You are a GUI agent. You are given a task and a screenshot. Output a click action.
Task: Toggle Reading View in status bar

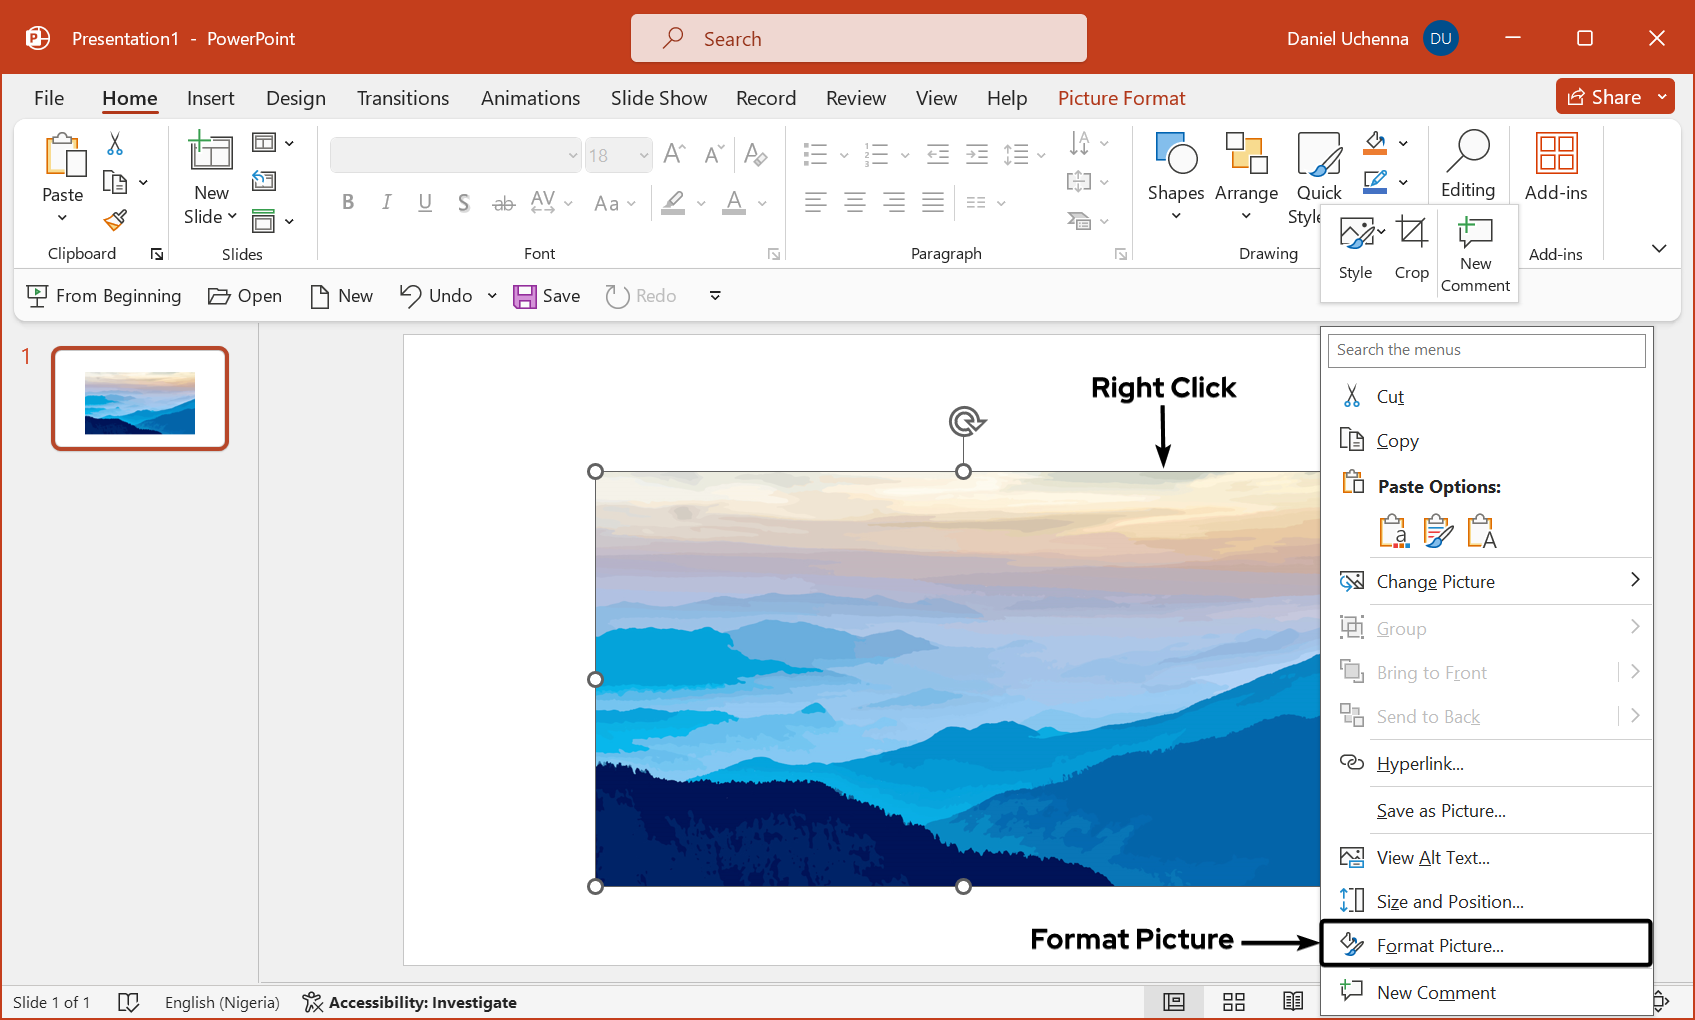[1293, 1002]
